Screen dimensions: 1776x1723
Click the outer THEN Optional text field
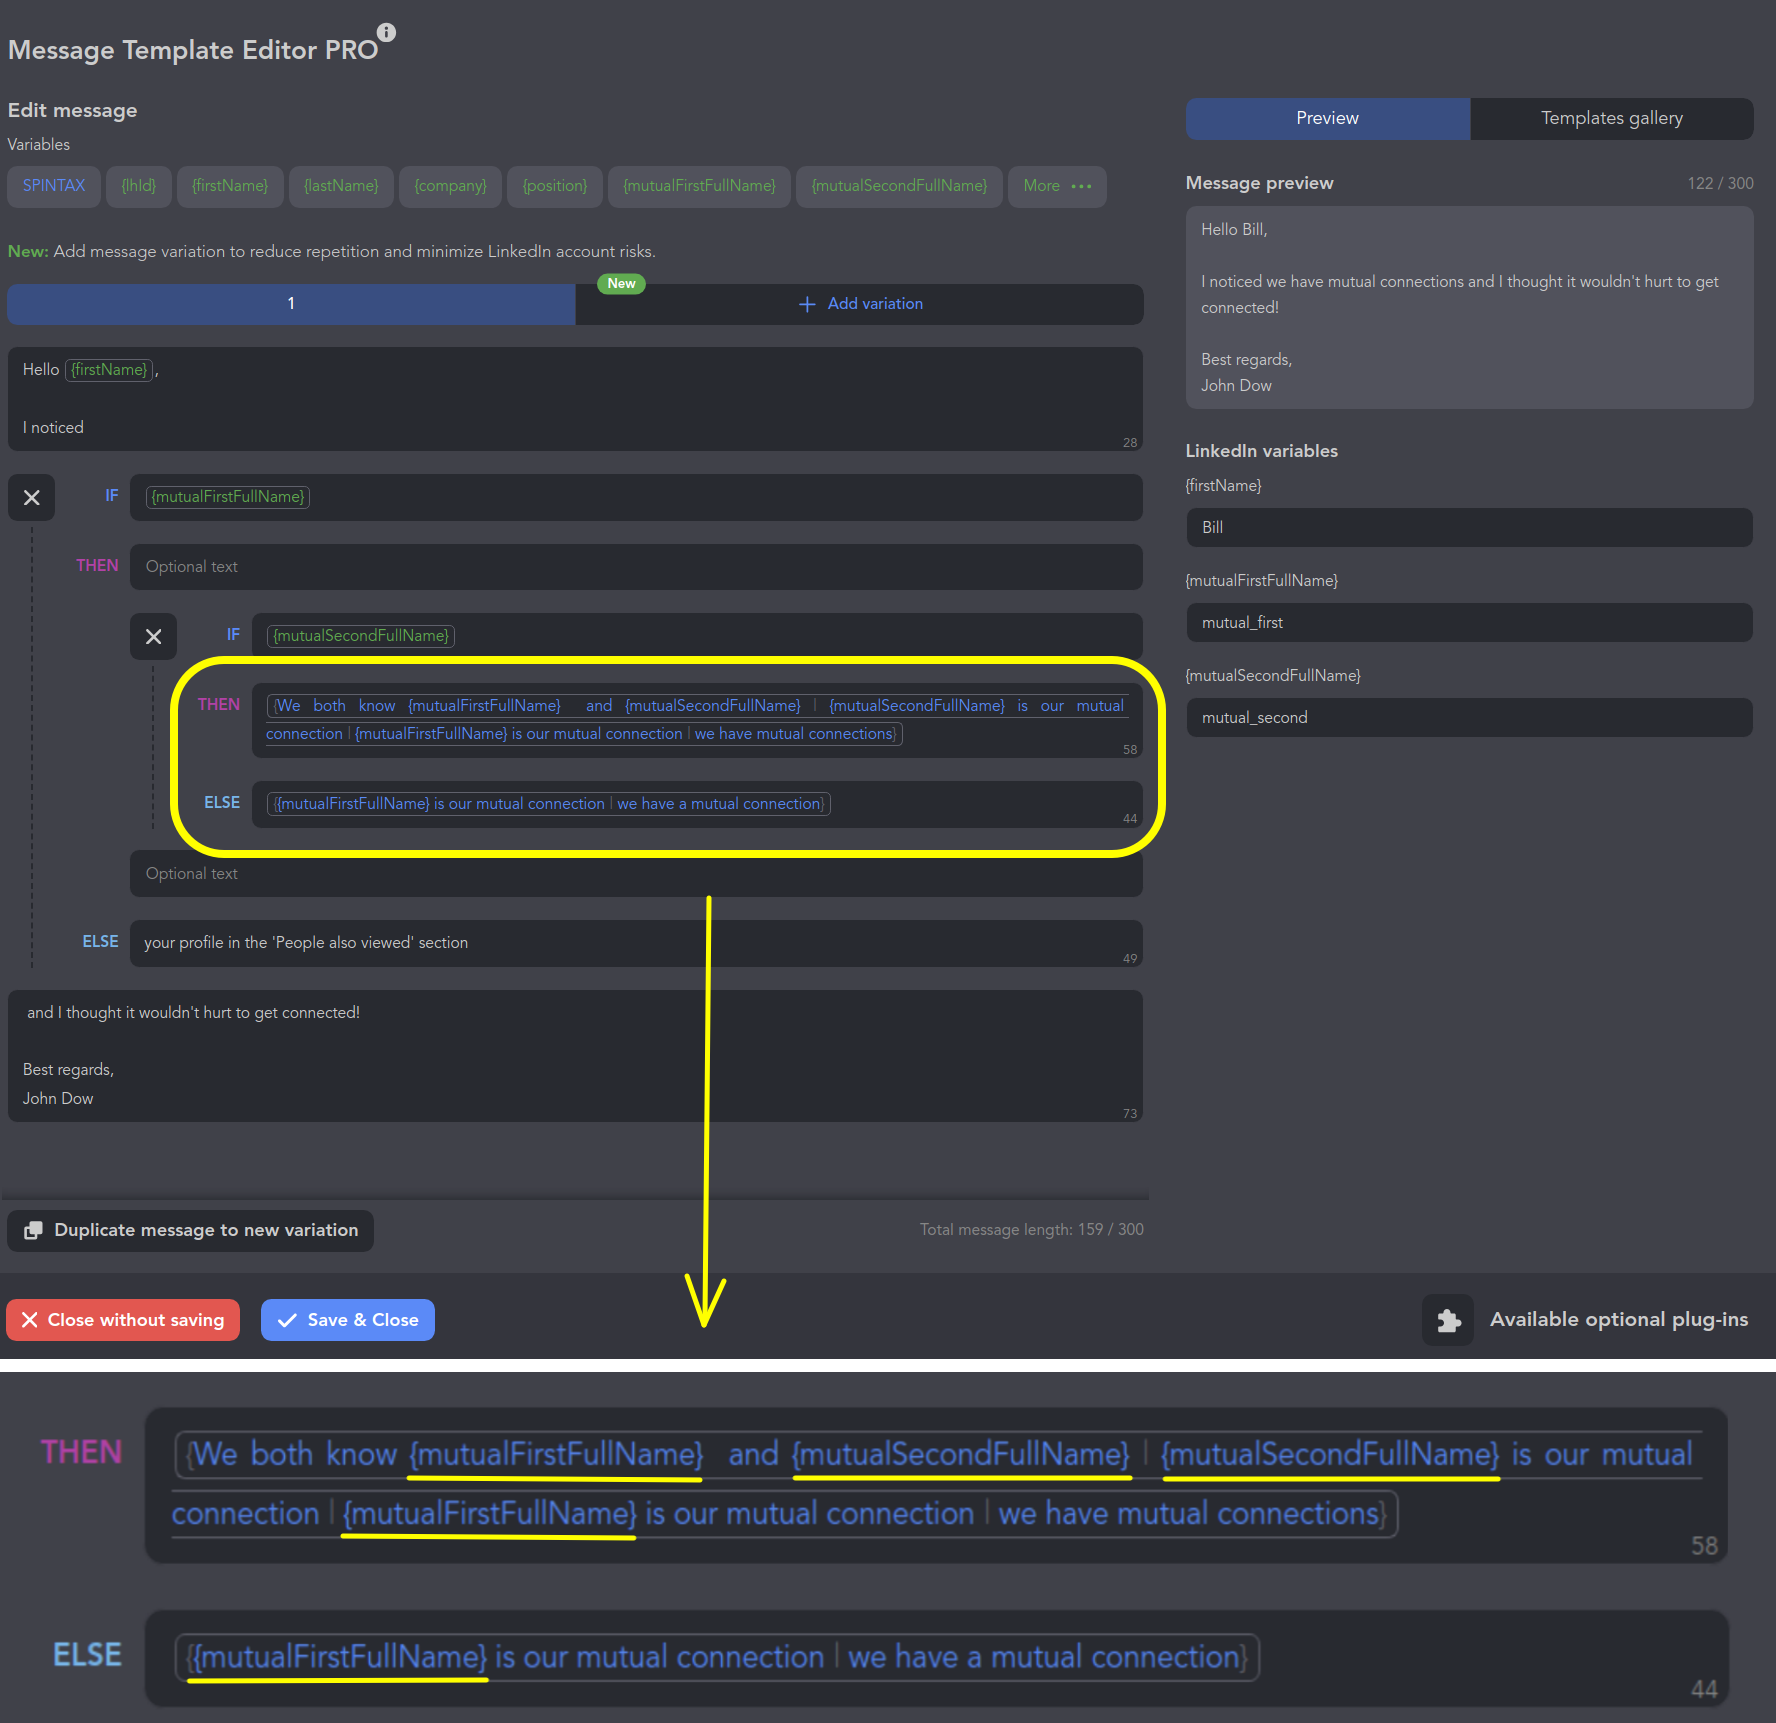(x=635, y=567)
